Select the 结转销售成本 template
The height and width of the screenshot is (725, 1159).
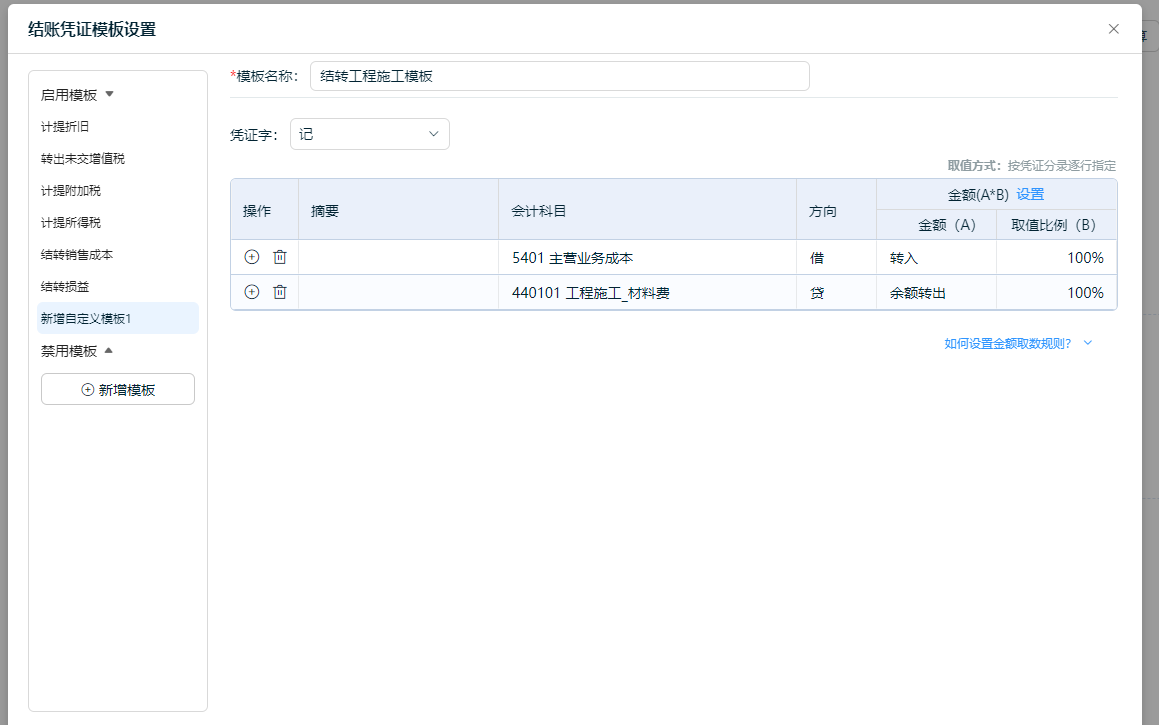click(x=77, y=255)
